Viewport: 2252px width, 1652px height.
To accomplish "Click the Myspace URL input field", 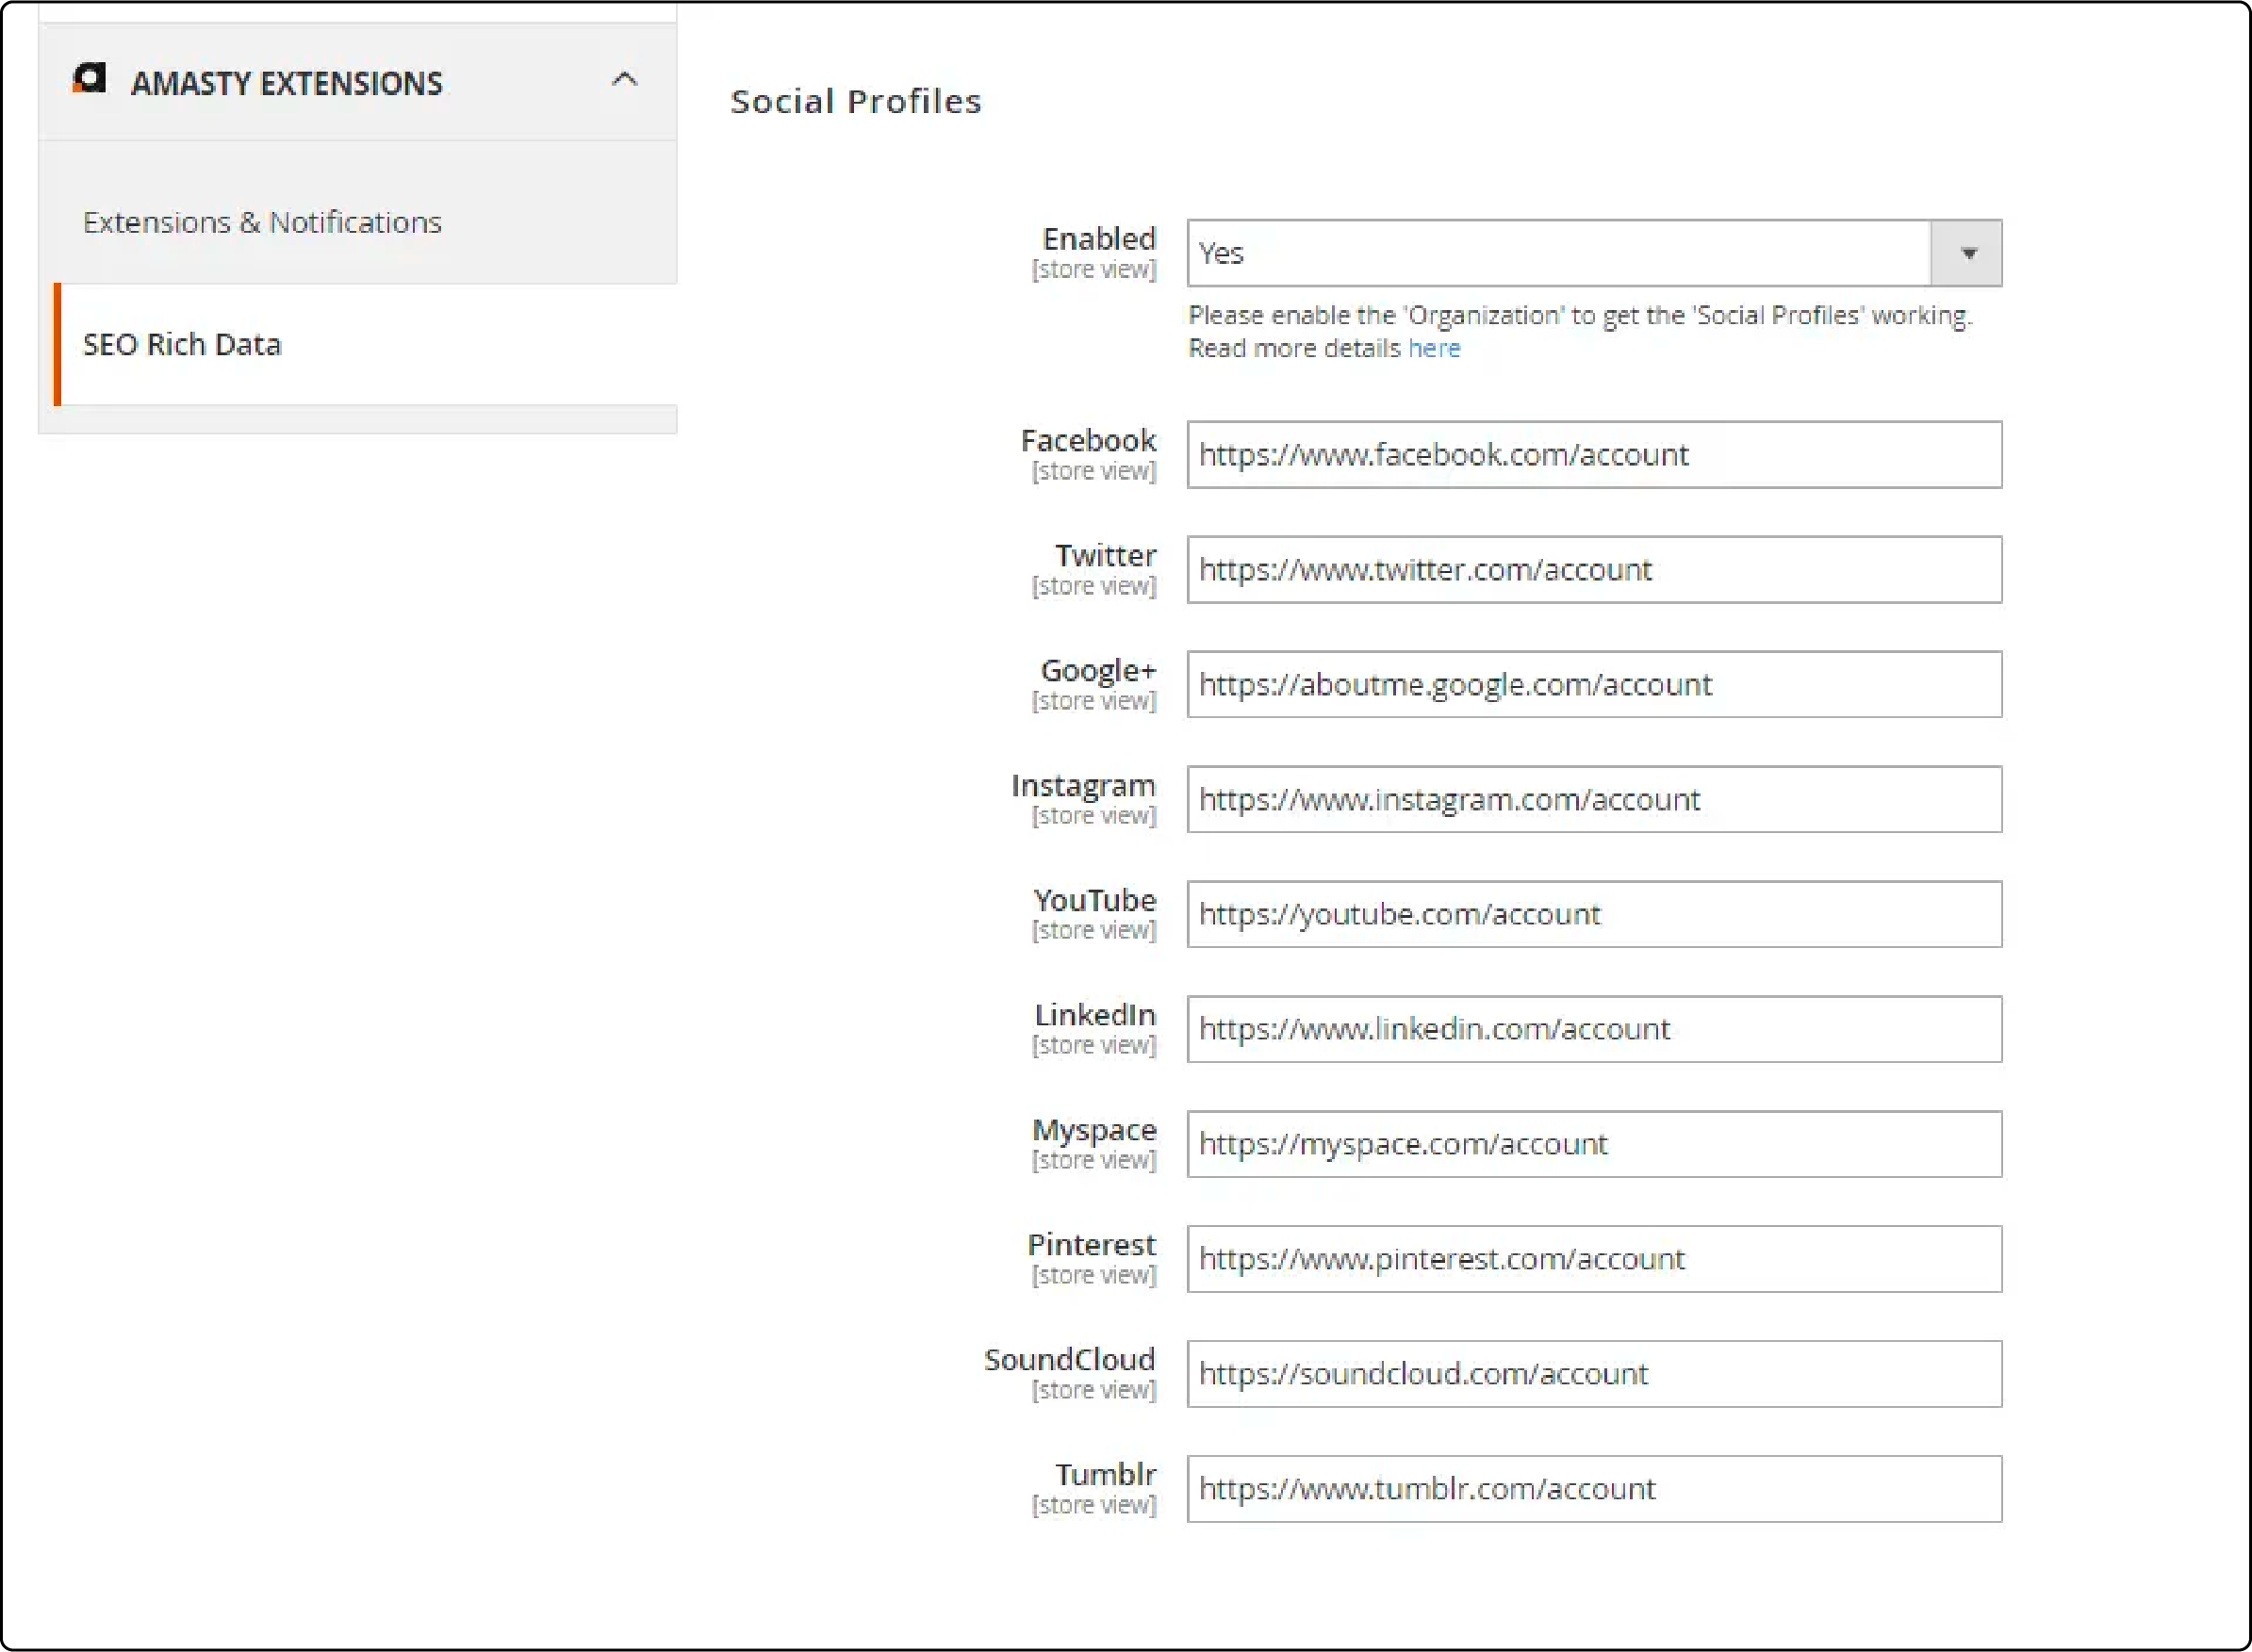I will pos(1594,1144).
